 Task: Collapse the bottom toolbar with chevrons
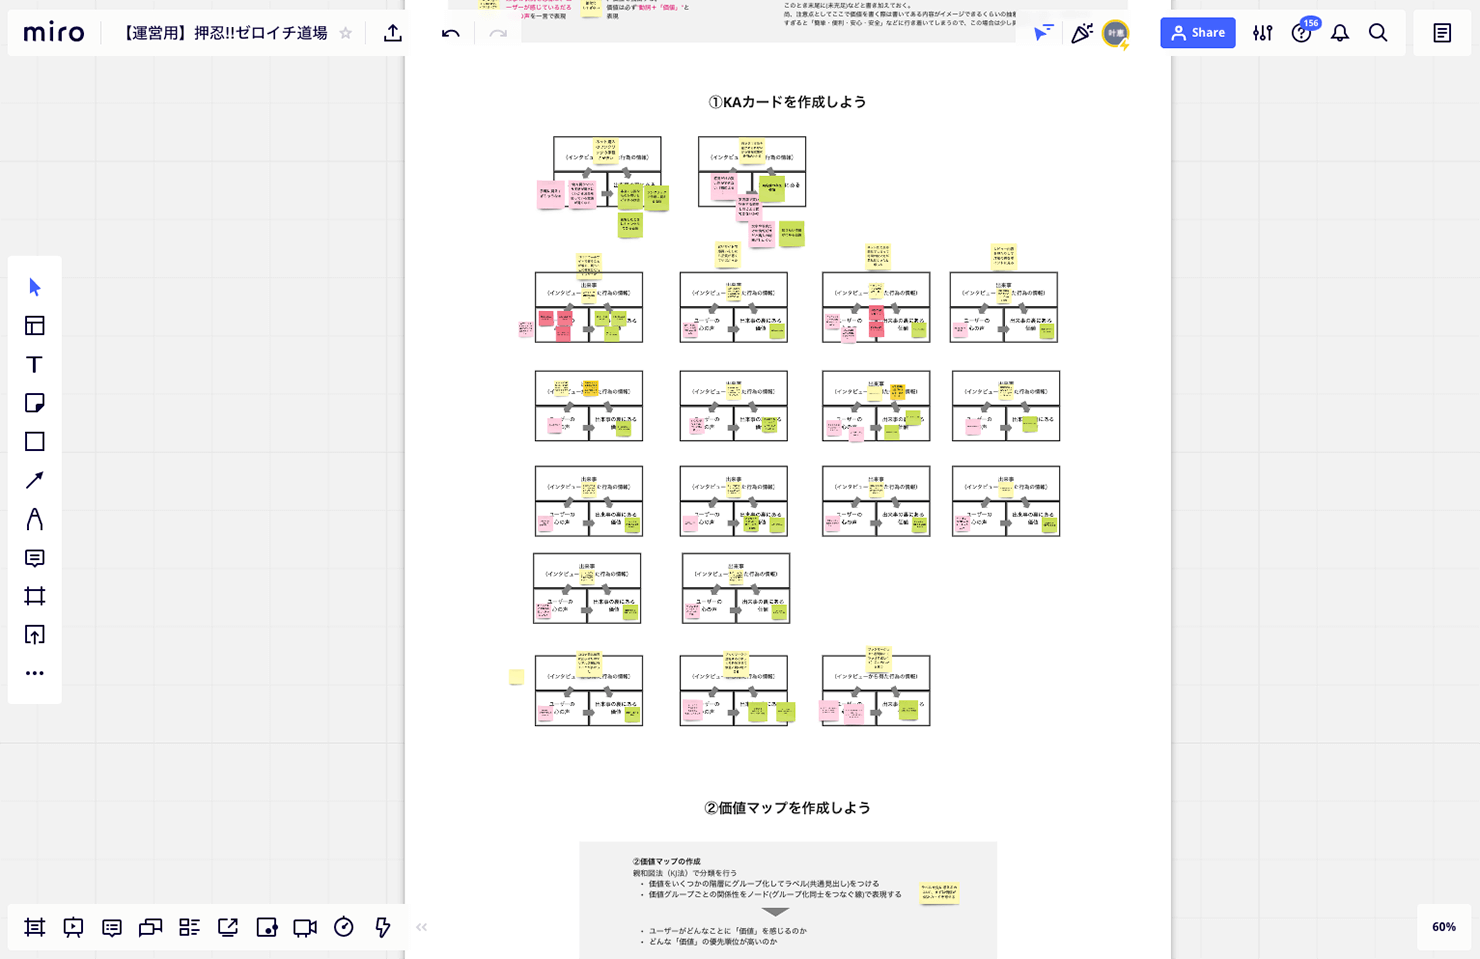422,927
